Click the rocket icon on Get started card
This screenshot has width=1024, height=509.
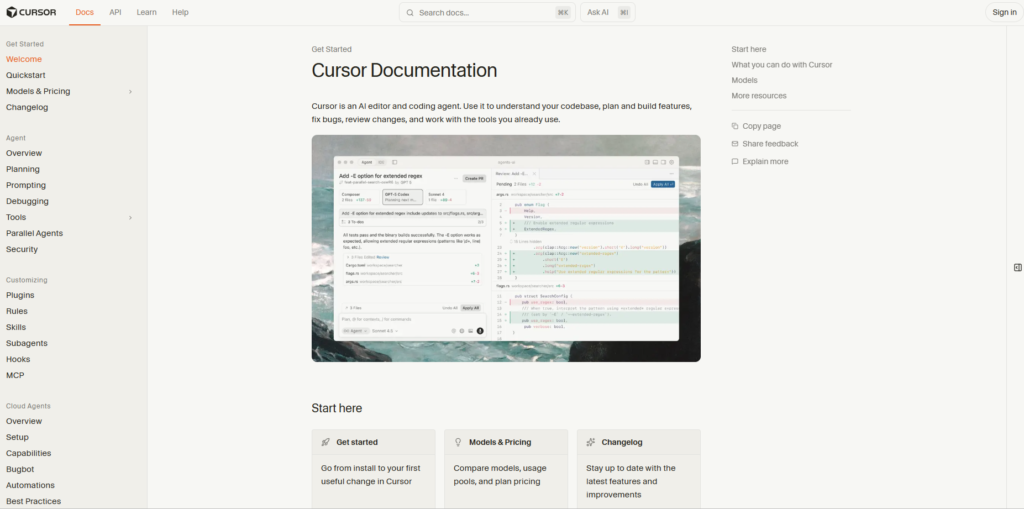click(326, 442)
